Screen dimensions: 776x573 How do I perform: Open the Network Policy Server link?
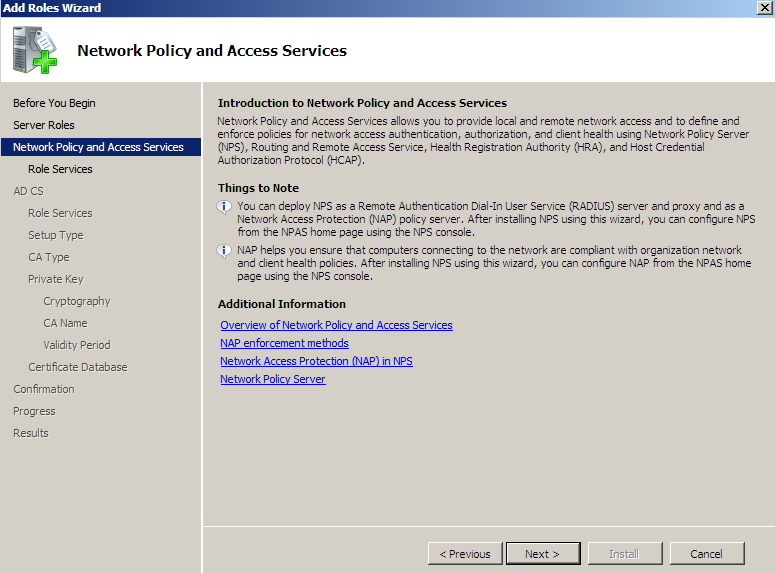tap(272, 379)
